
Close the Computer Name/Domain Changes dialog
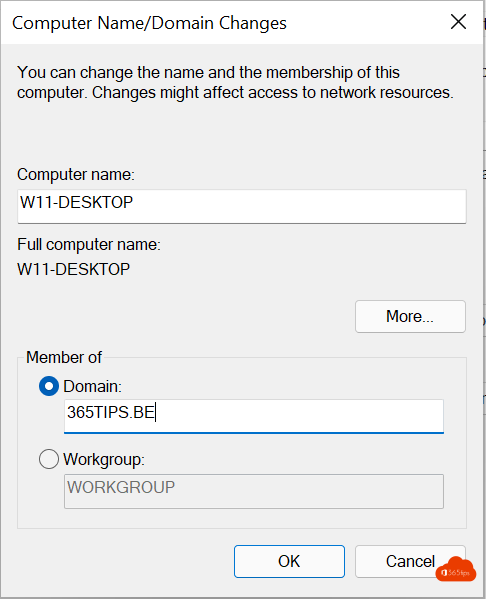coord(458,22)
